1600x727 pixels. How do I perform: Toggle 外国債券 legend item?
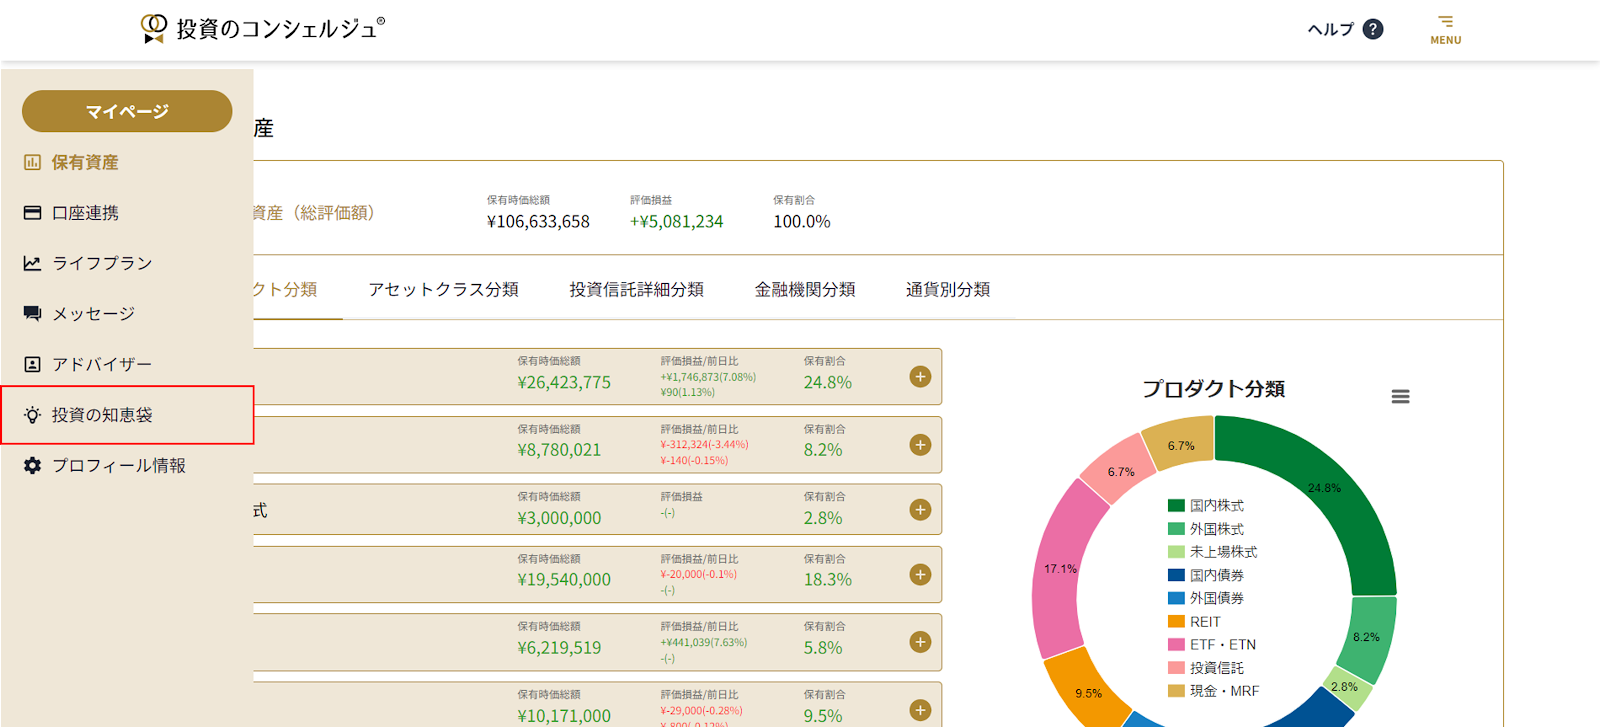[1206, 598]
